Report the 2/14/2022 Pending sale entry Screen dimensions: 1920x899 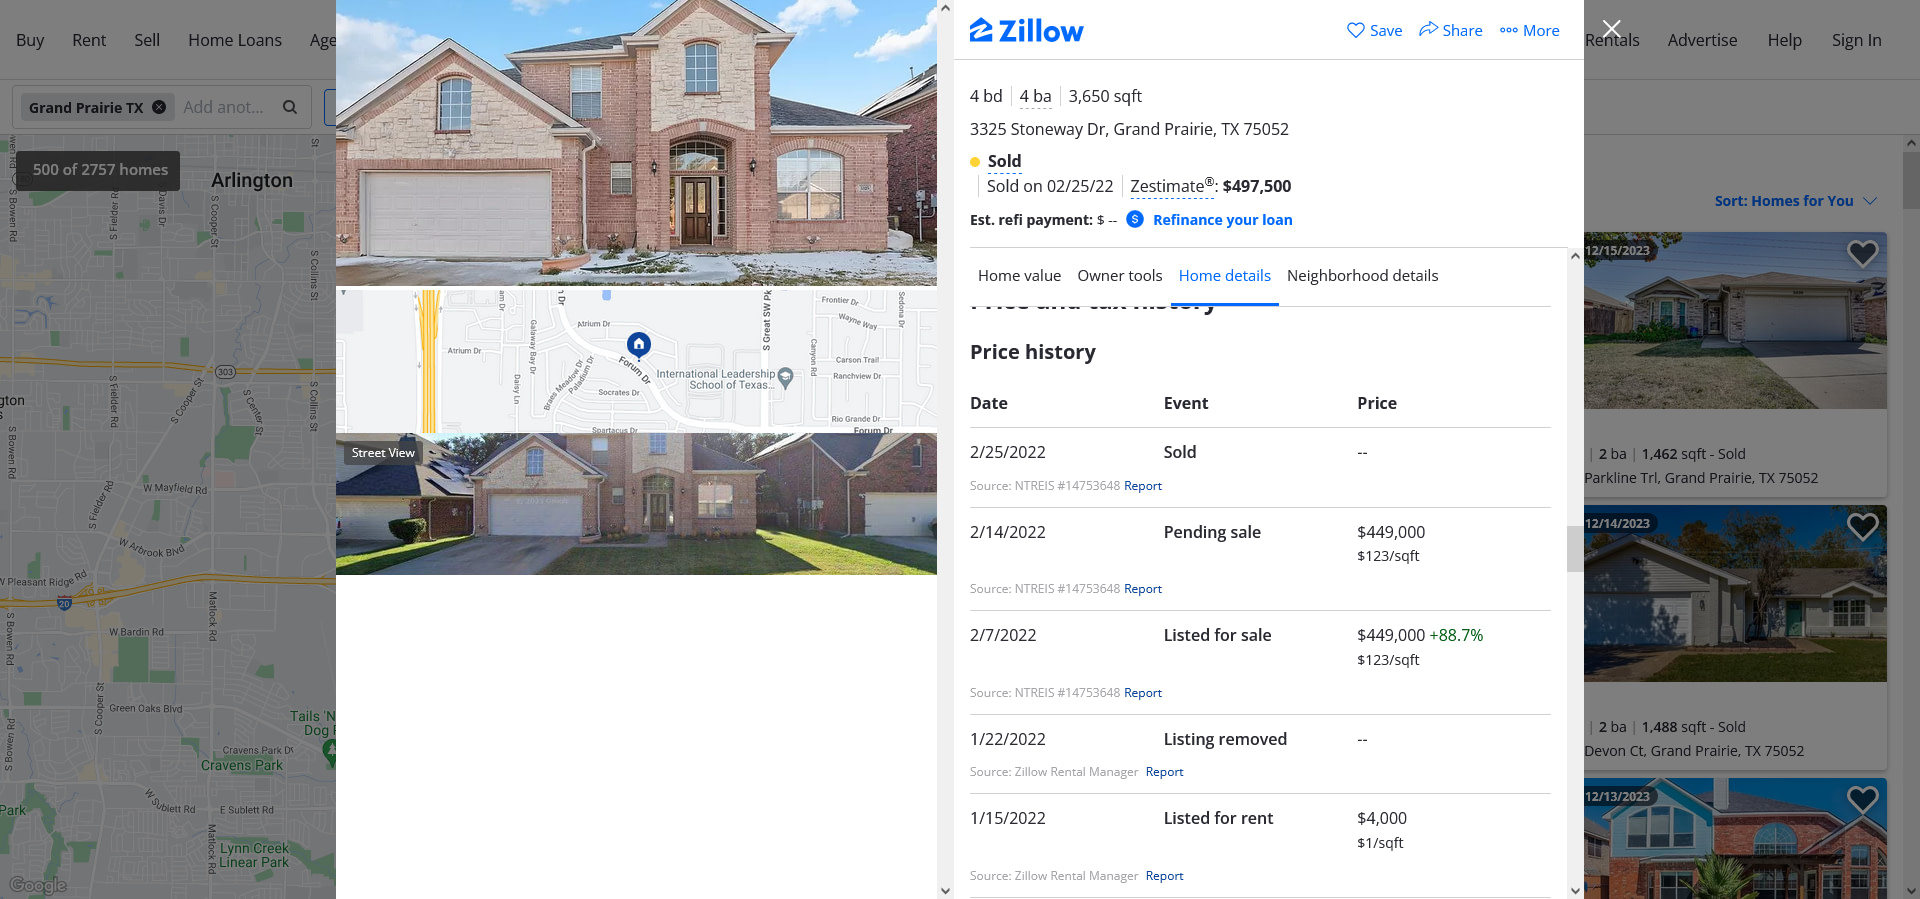coord(1142,589)
